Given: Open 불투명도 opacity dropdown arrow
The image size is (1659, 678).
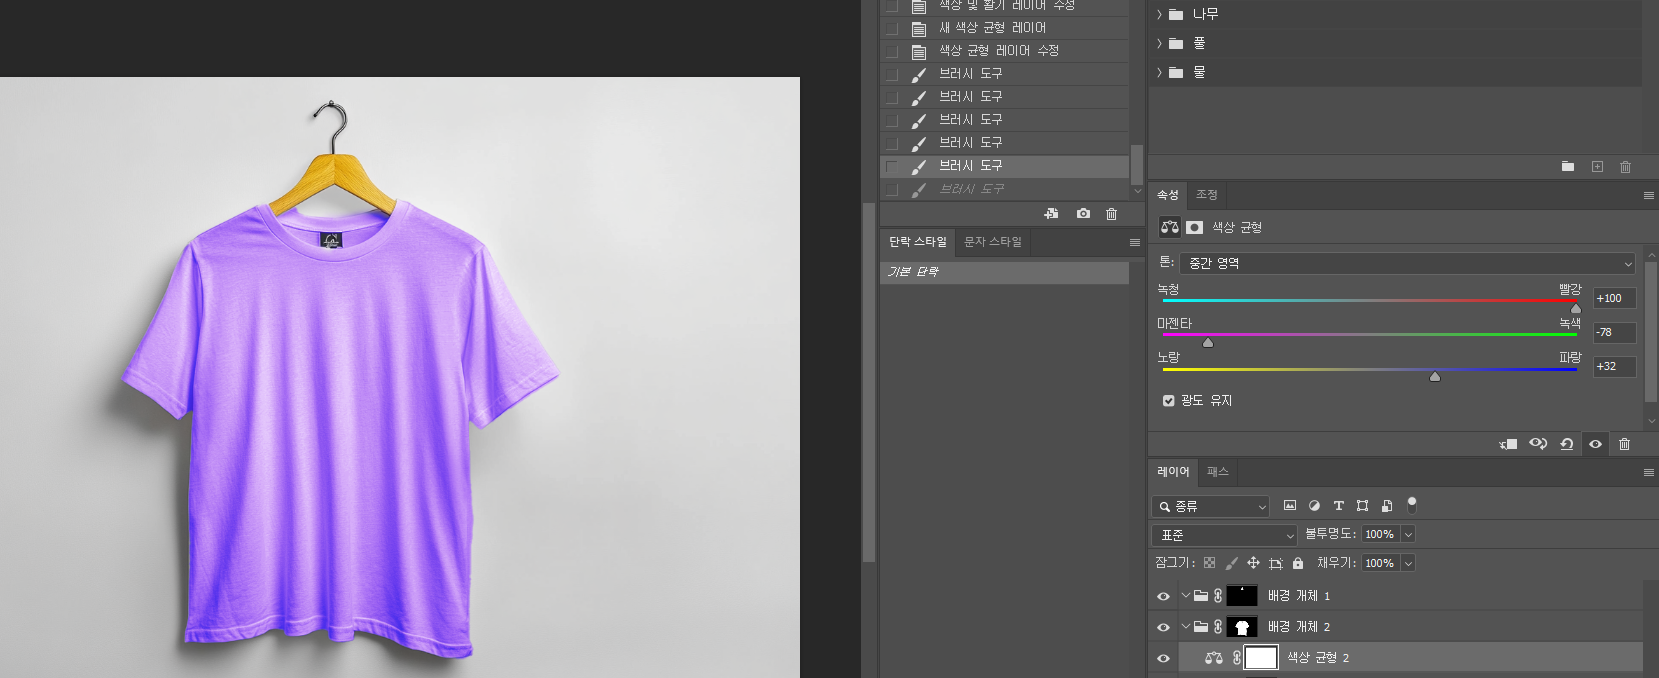Looking at the screenshot, I should click(x=1408, y=534).
